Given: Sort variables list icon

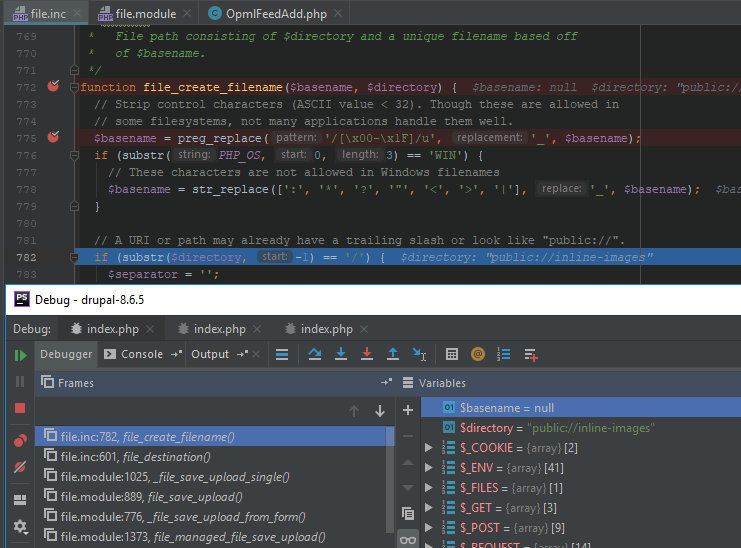Looking at the screenshot, I should point(504,354).
